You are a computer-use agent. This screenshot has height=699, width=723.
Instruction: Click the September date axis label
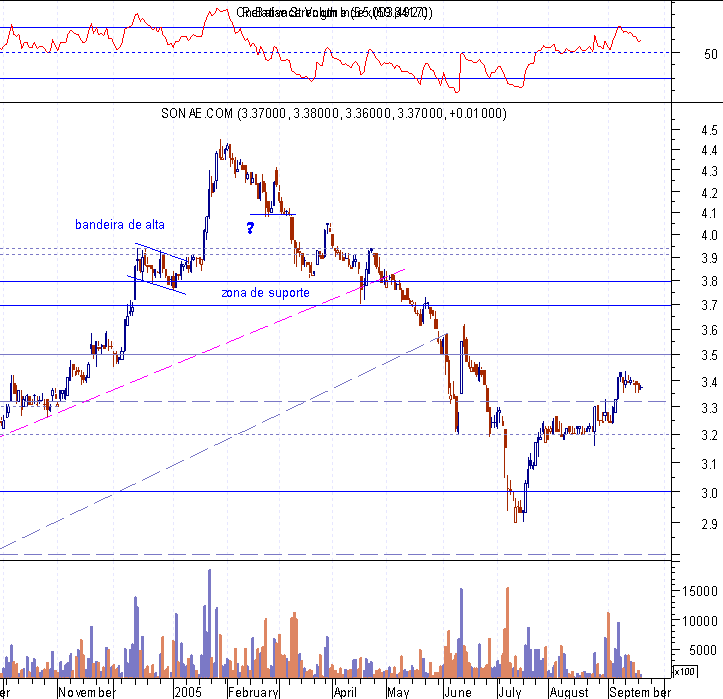point(640,692)
